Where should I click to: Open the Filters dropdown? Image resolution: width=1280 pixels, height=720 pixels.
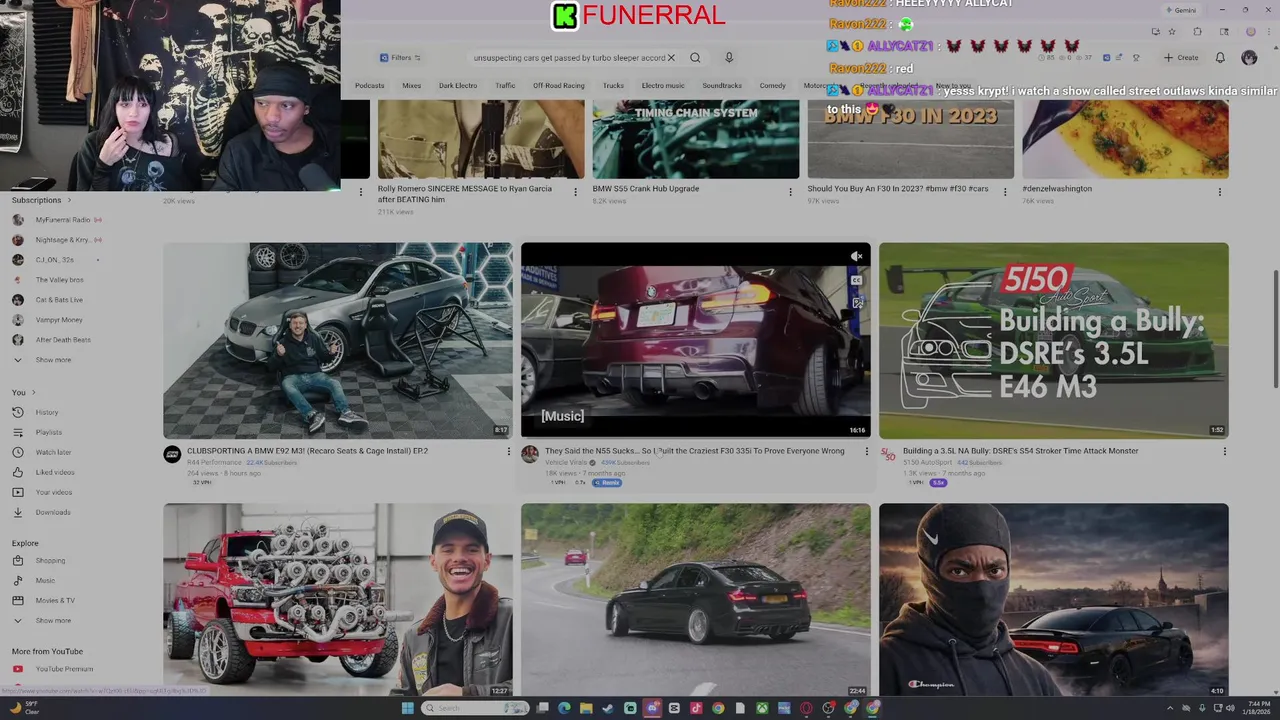400,58
